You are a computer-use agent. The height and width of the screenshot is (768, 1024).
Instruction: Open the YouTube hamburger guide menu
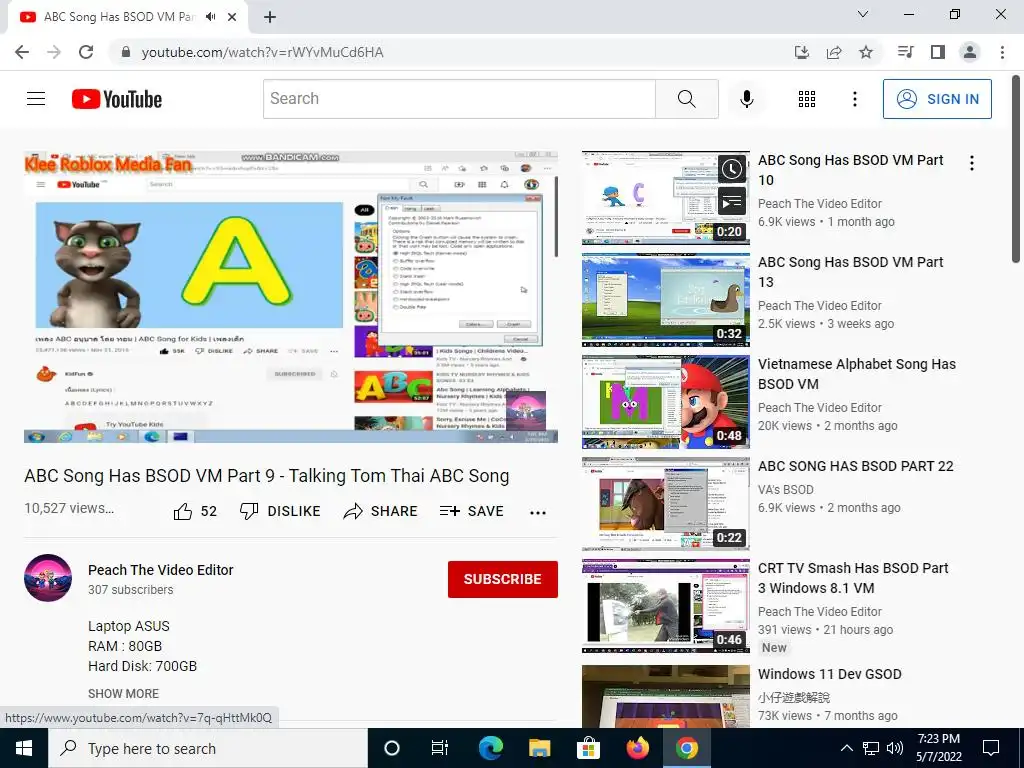pos(36,99)
